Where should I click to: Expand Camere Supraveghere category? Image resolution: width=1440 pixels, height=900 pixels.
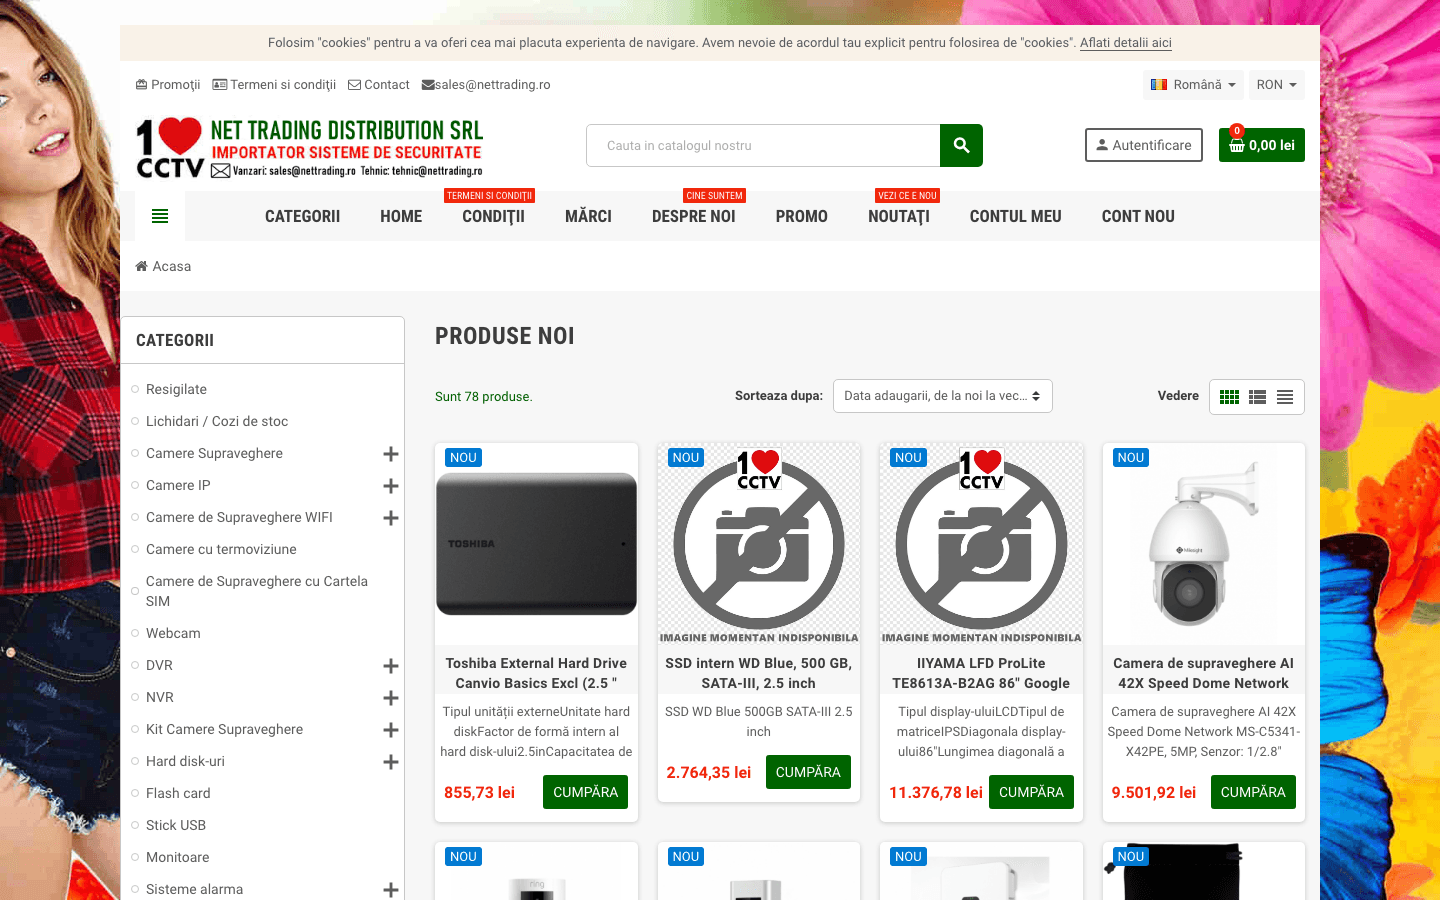click(391, 454)
